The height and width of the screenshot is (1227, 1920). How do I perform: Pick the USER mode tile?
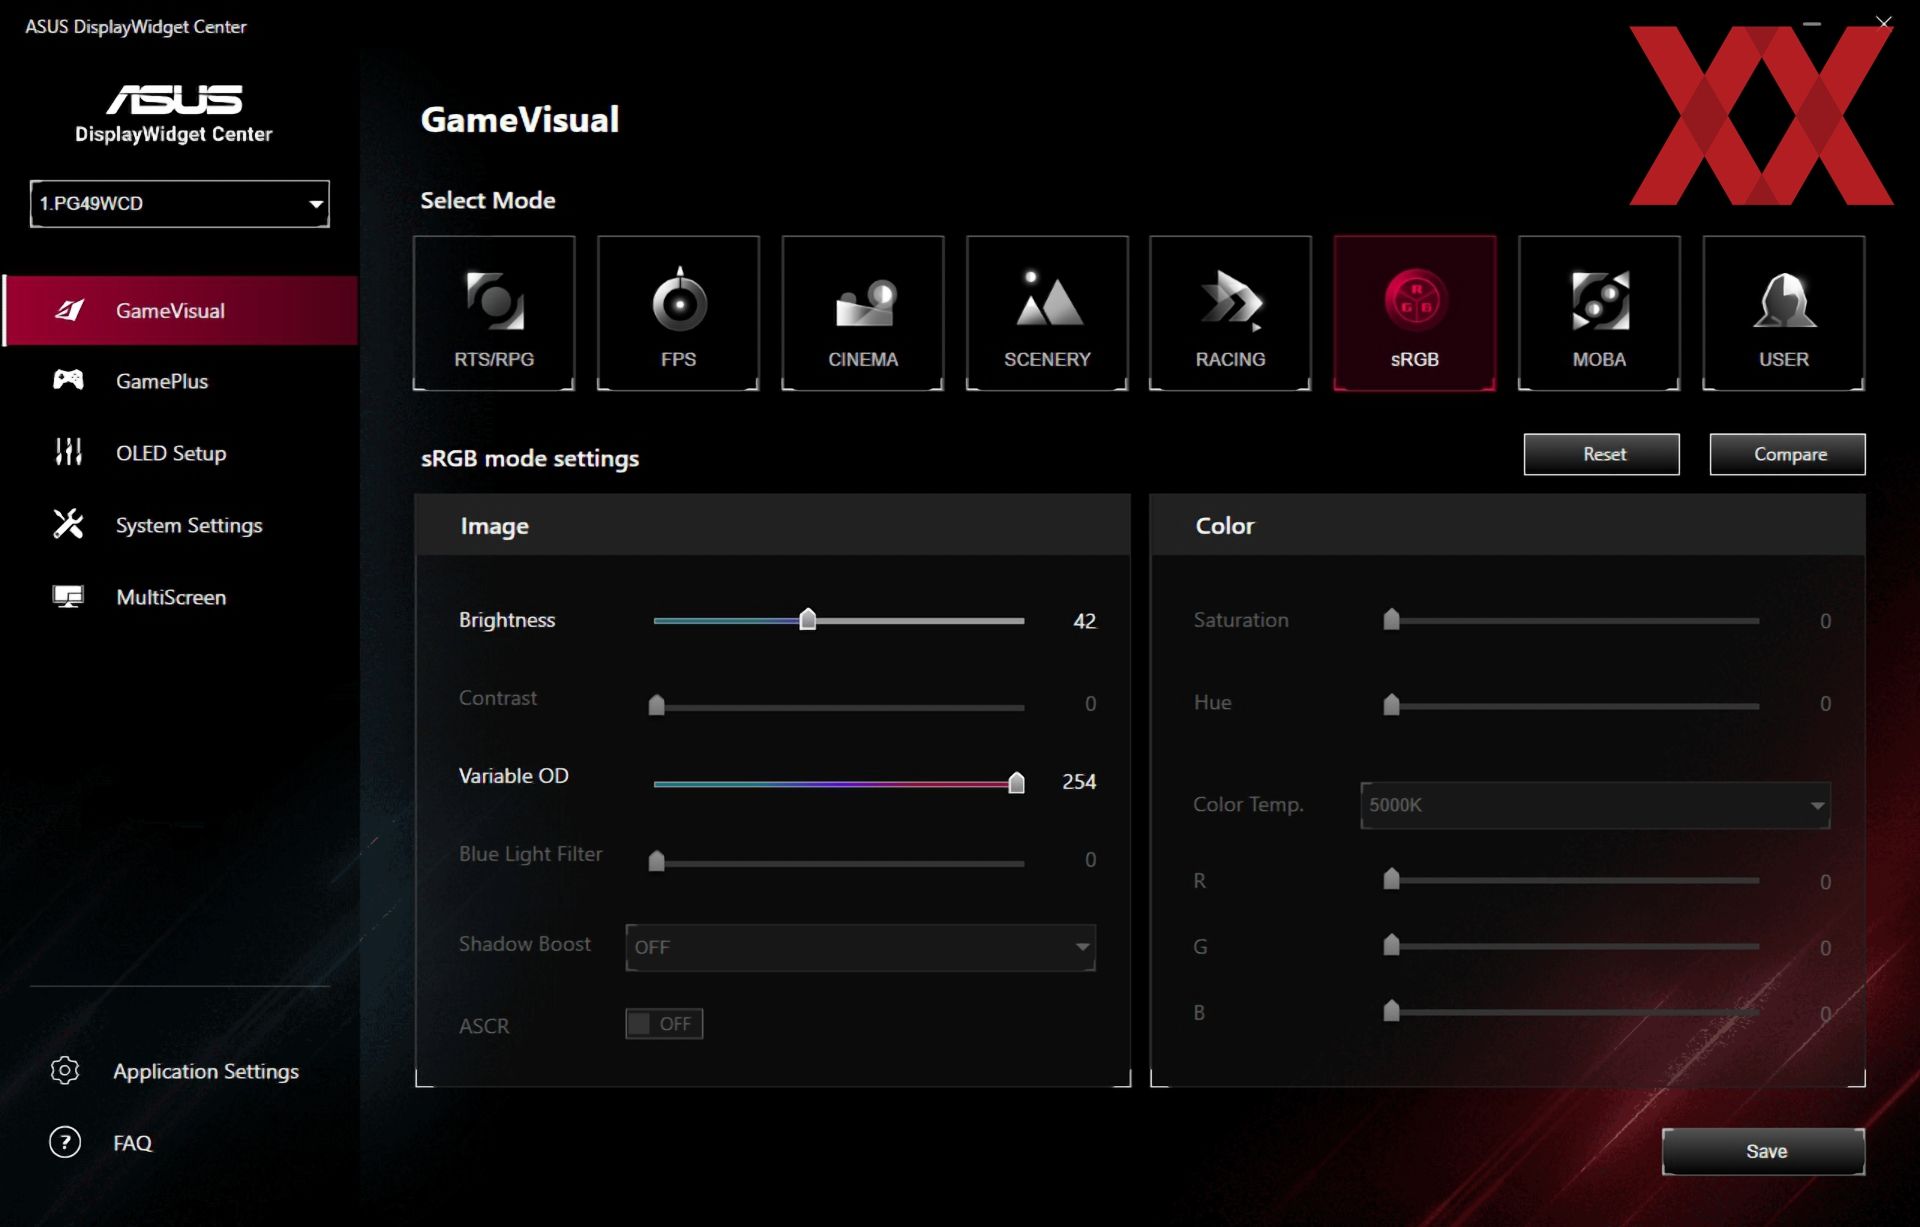(x=1784, y=313)
